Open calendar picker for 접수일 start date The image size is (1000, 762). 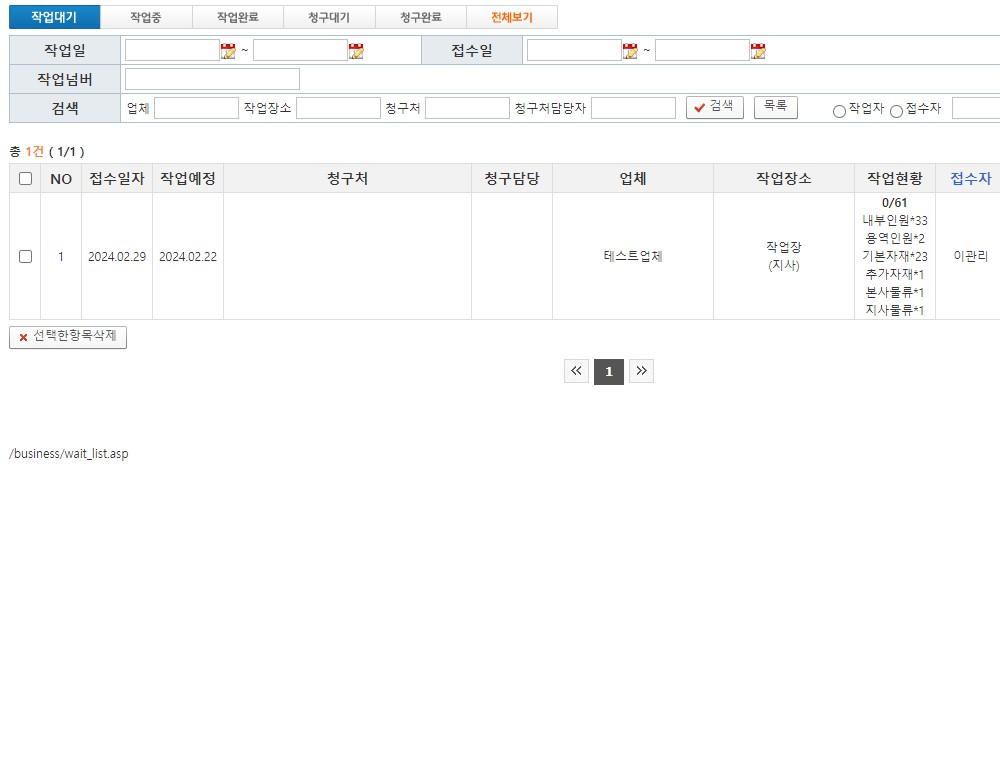630,51
